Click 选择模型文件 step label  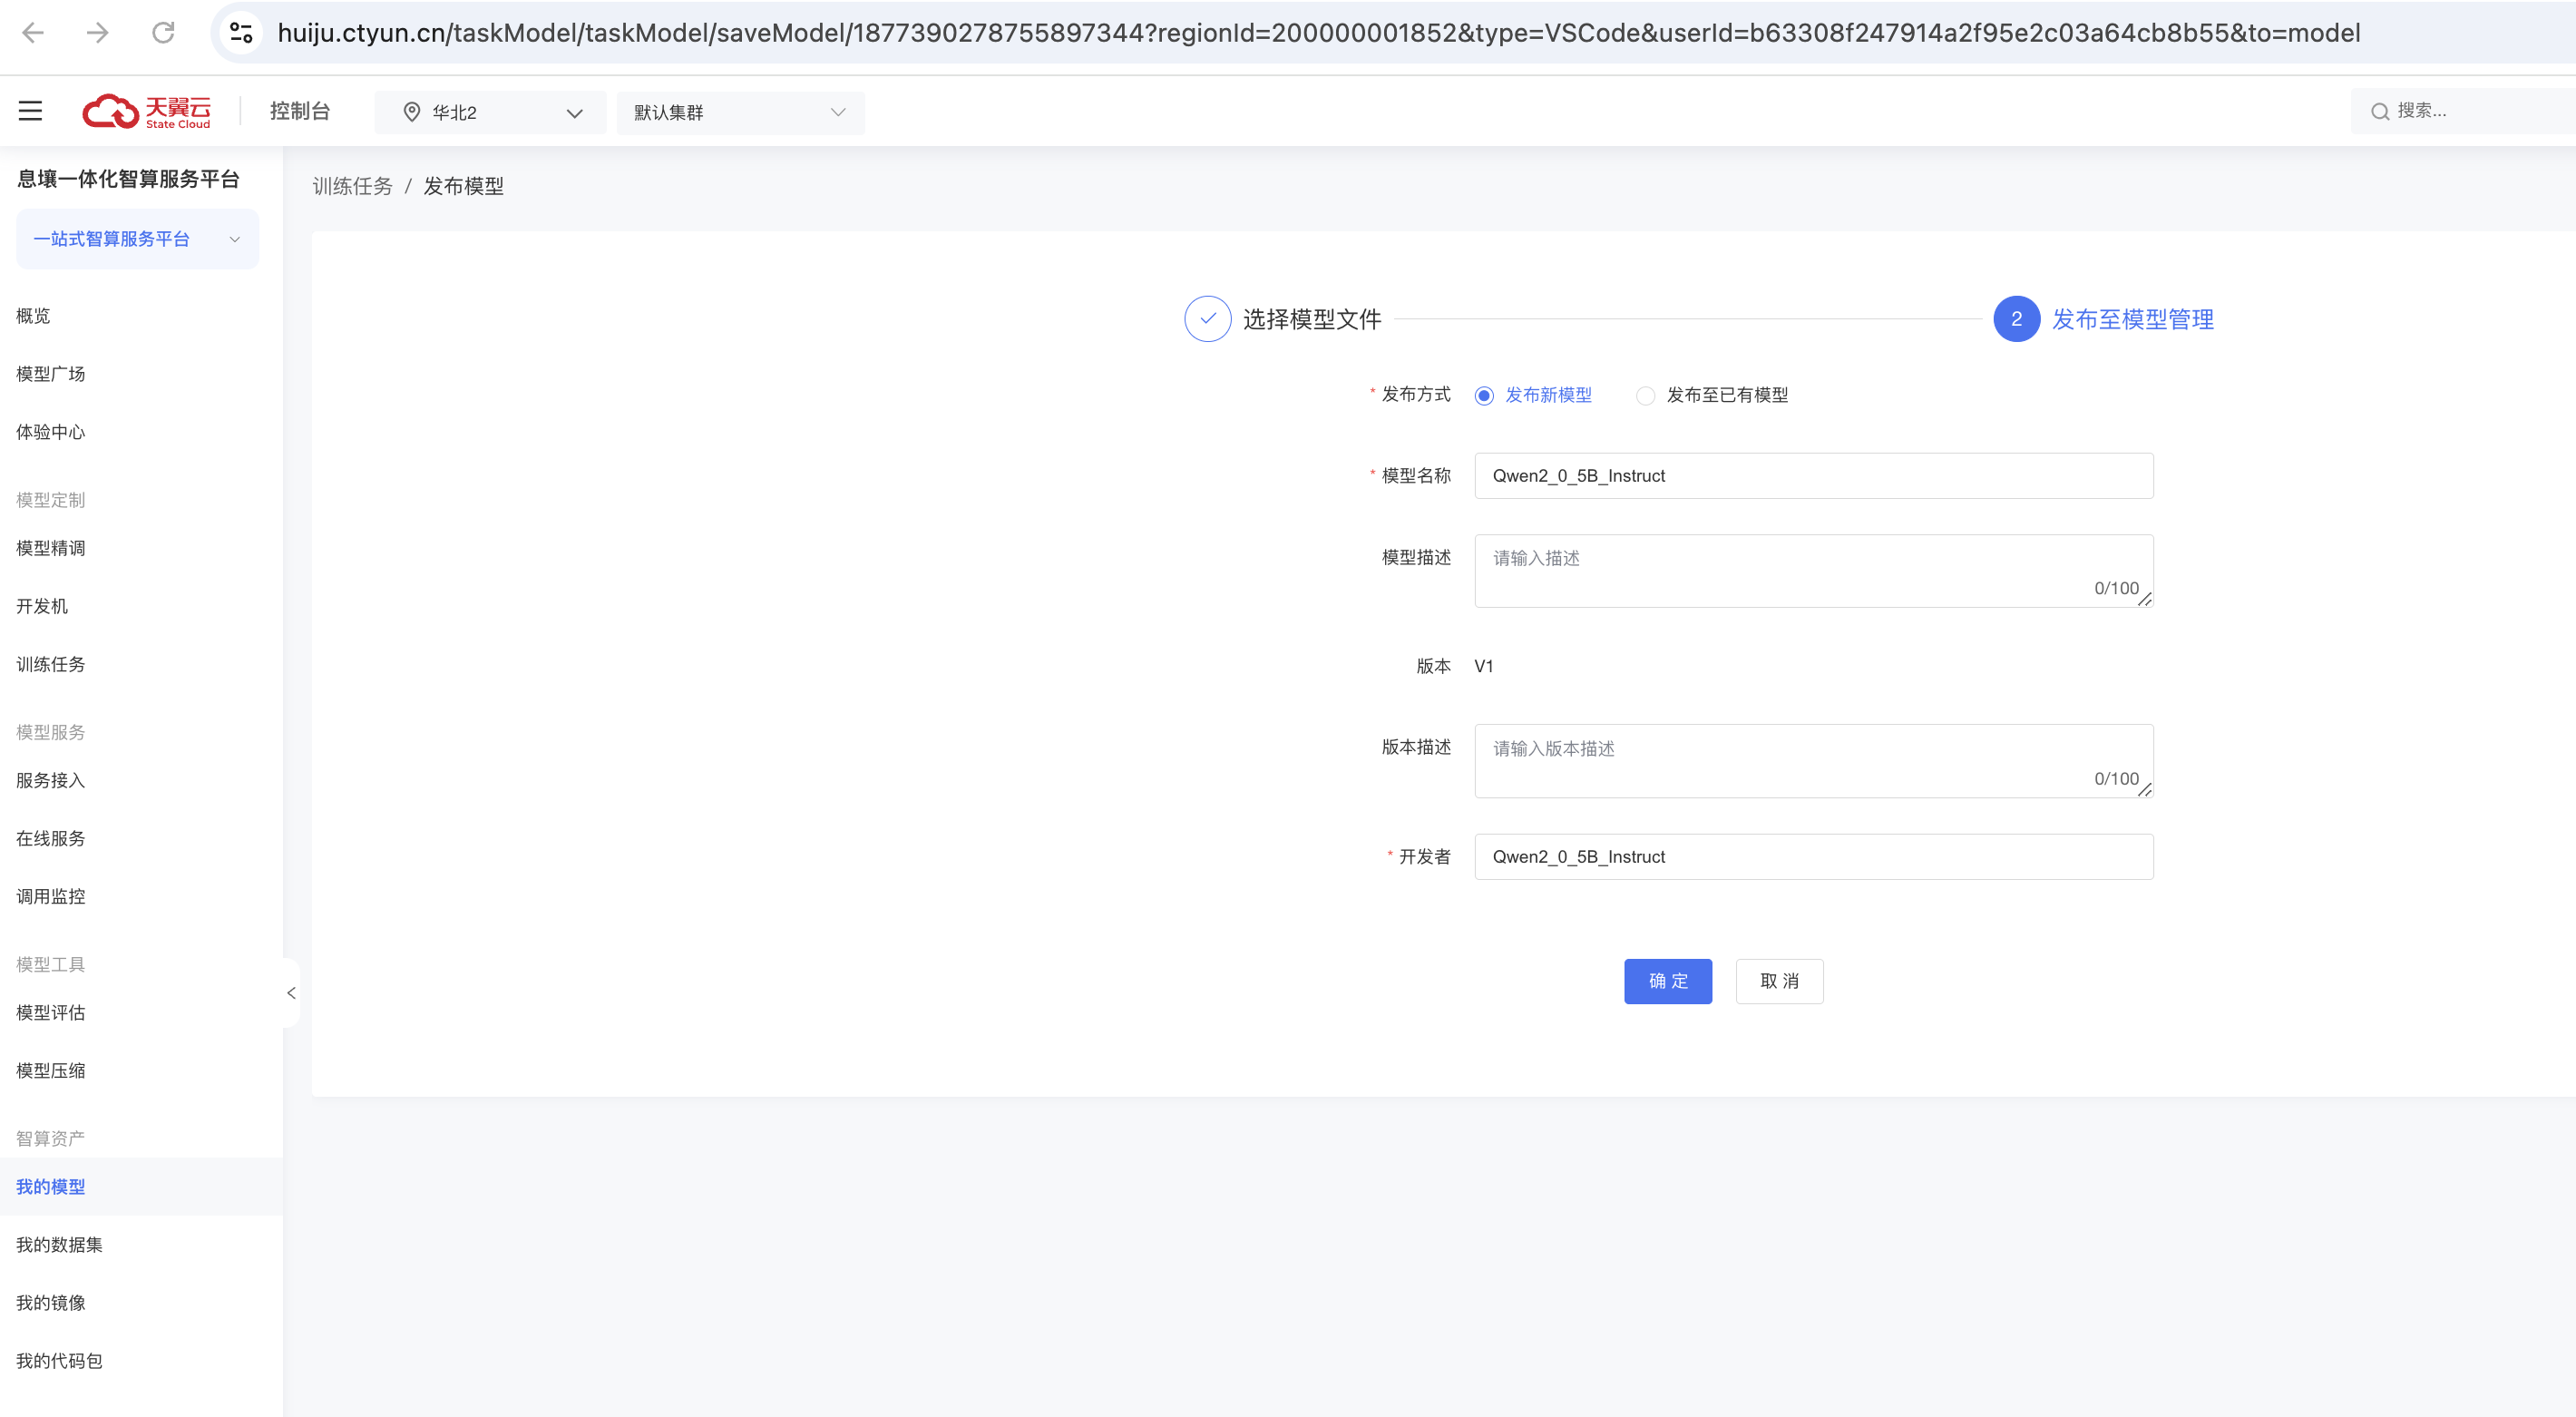(x=1312, y=319)
